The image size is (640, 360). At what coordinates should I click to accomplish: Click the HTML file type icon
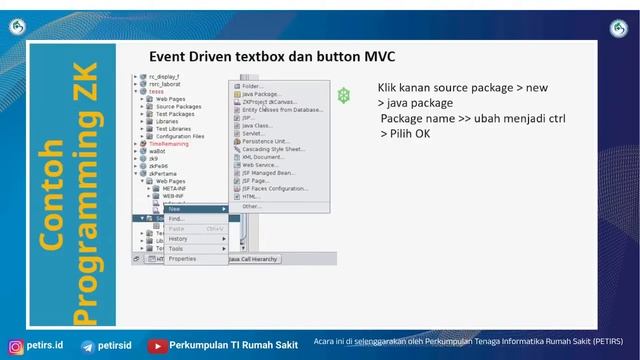(x=237, y=196)
